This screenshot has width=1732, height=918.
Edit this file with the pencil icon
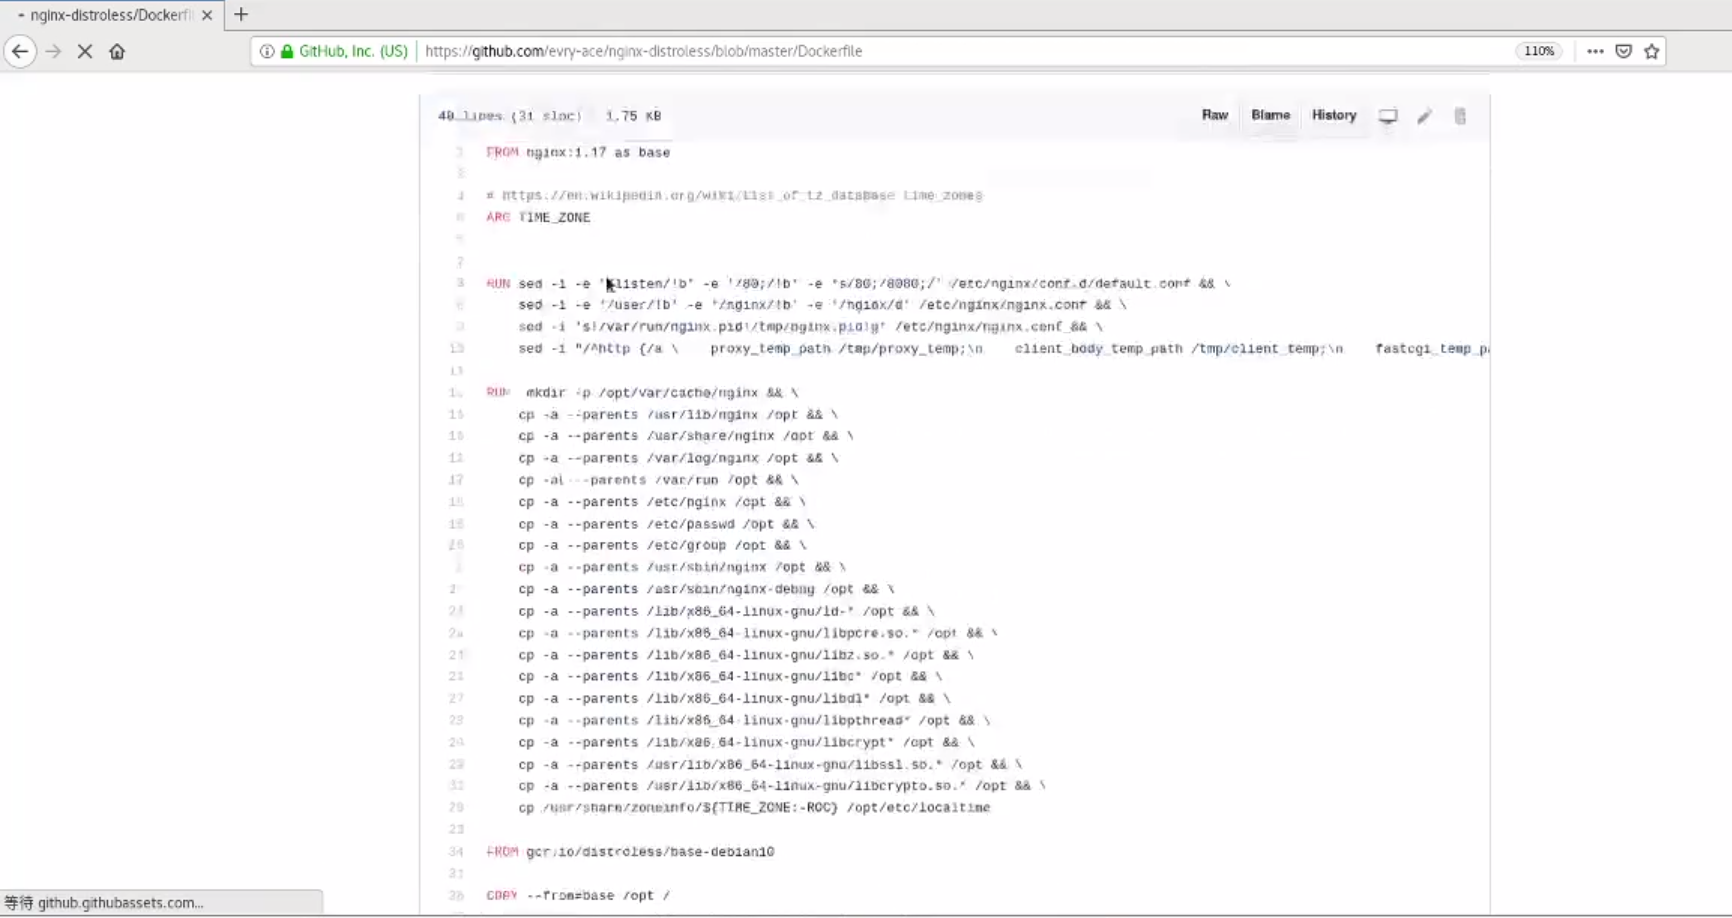[1424, 116]
